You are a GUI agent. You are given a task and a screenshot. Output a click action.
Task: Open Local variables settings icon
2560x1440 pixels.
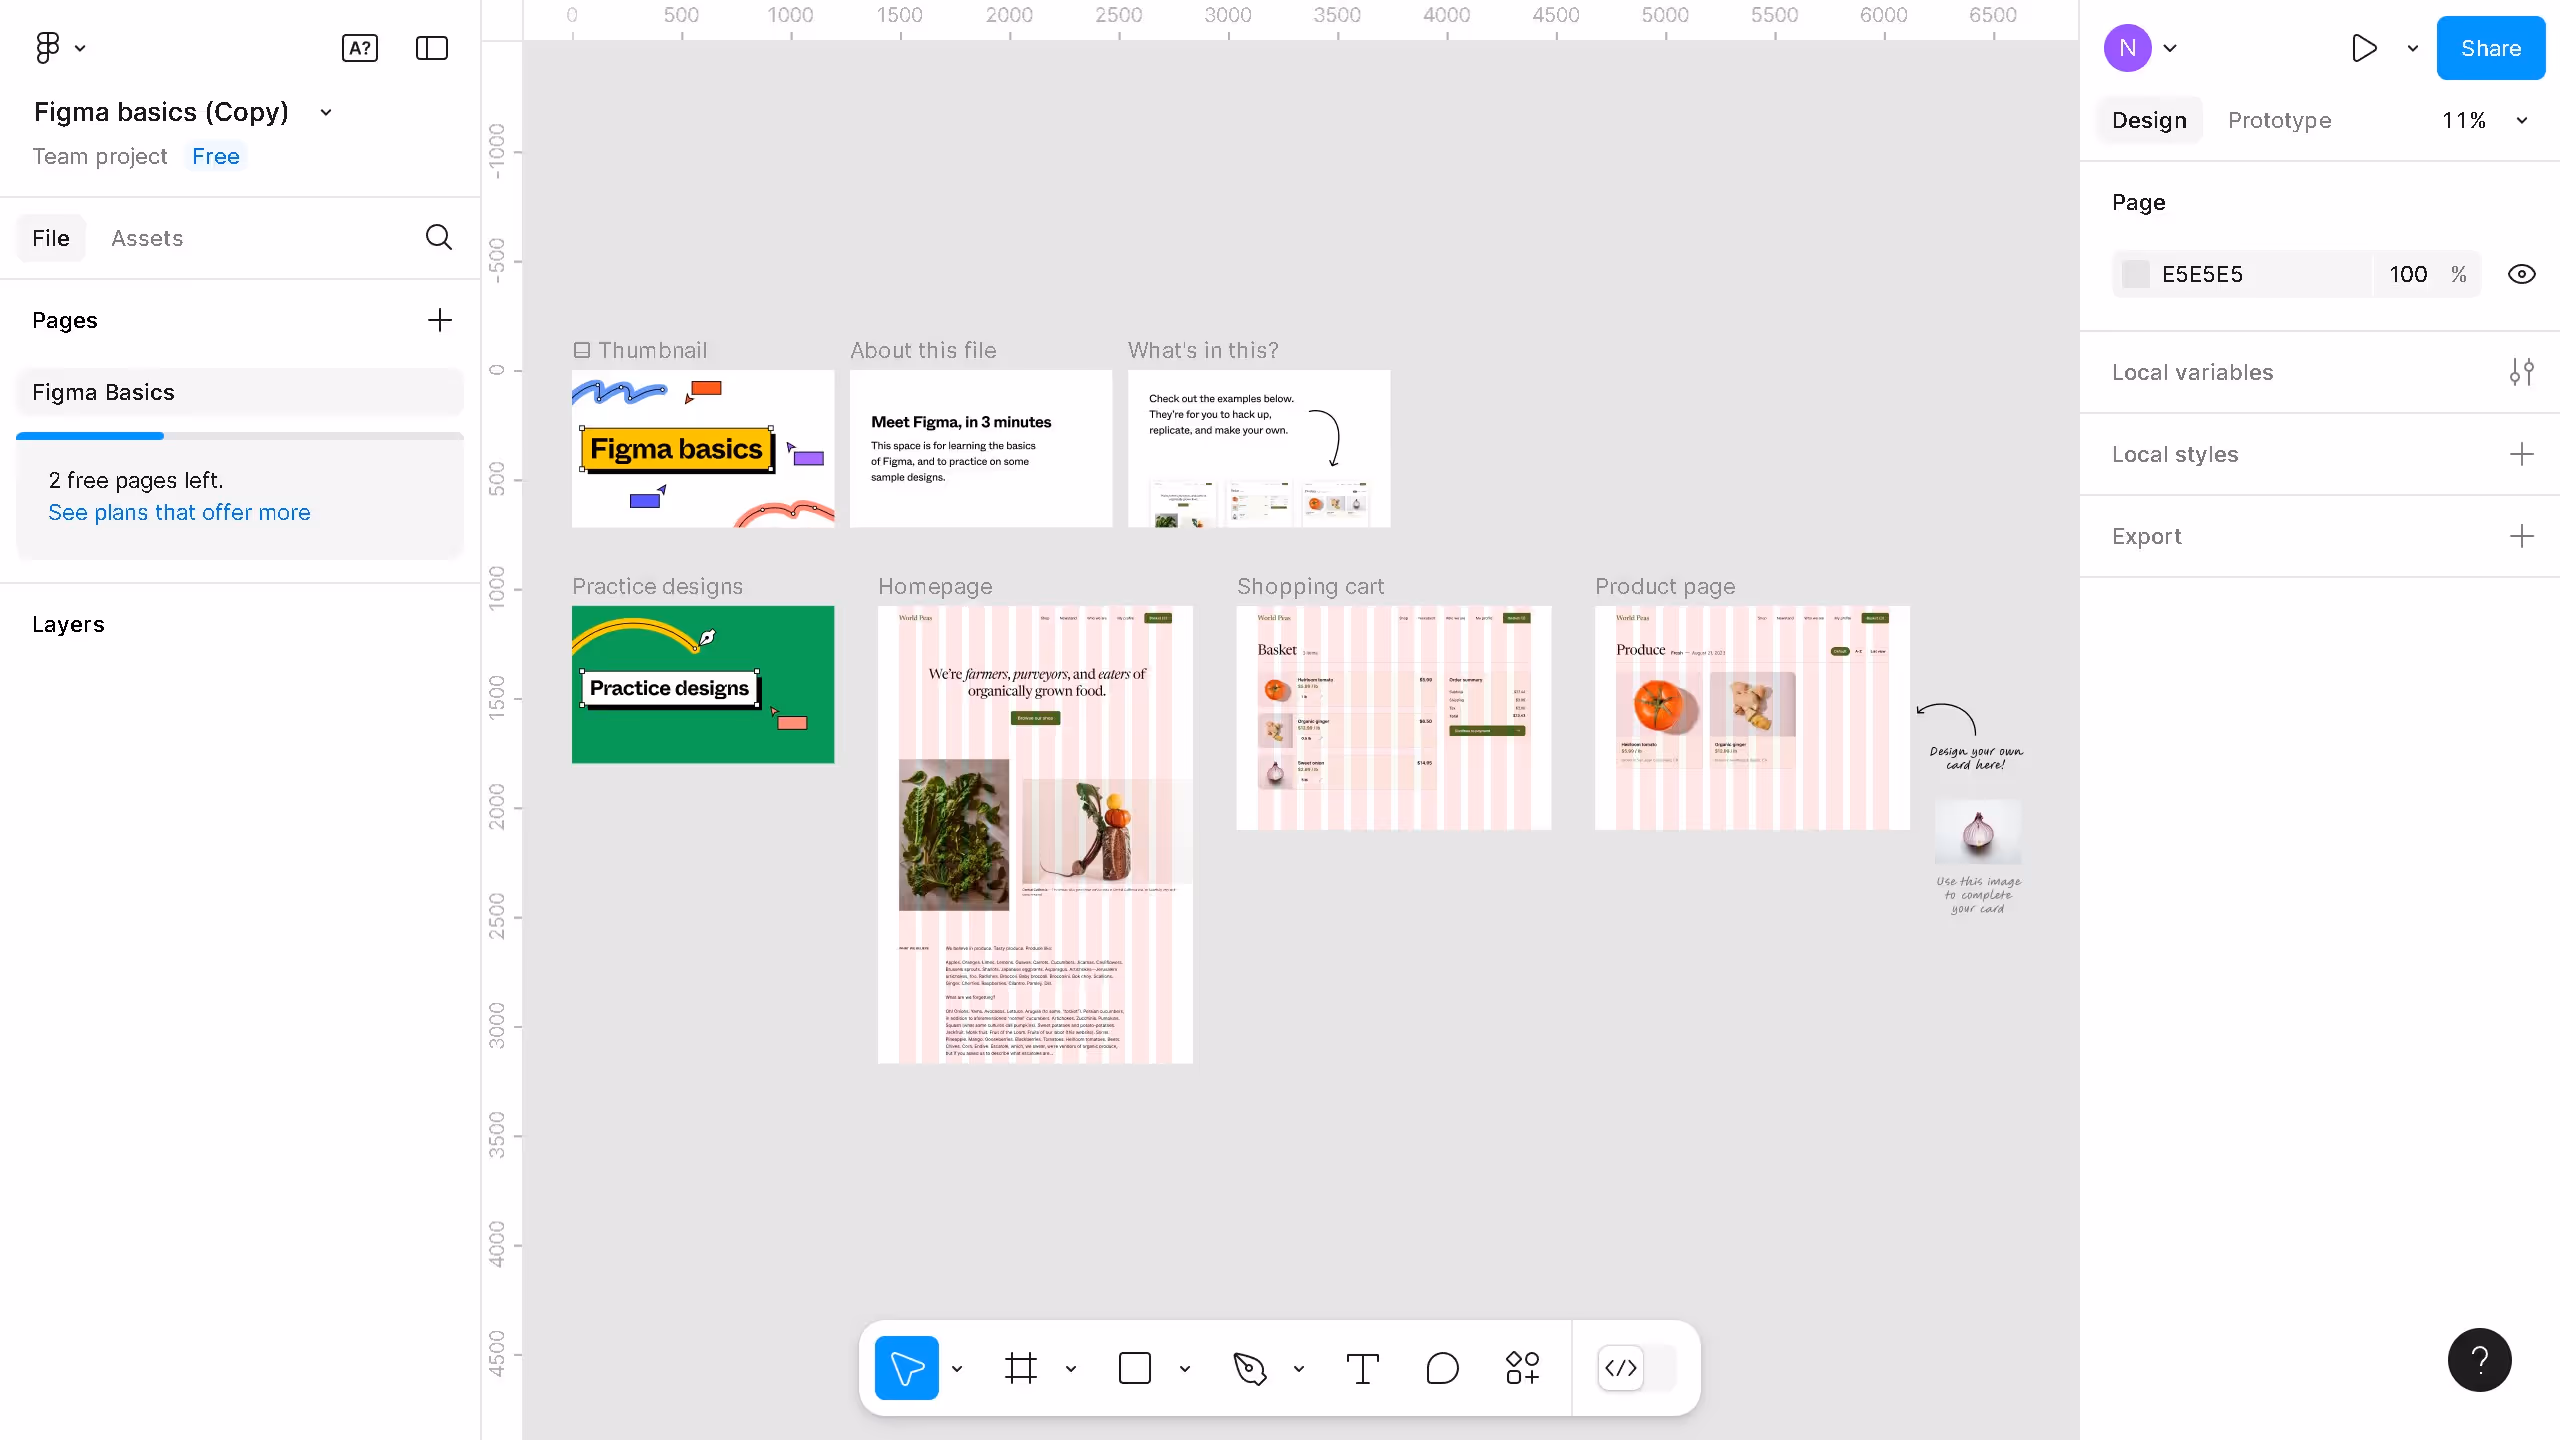pyautogui.click(x=2521, y=372)
